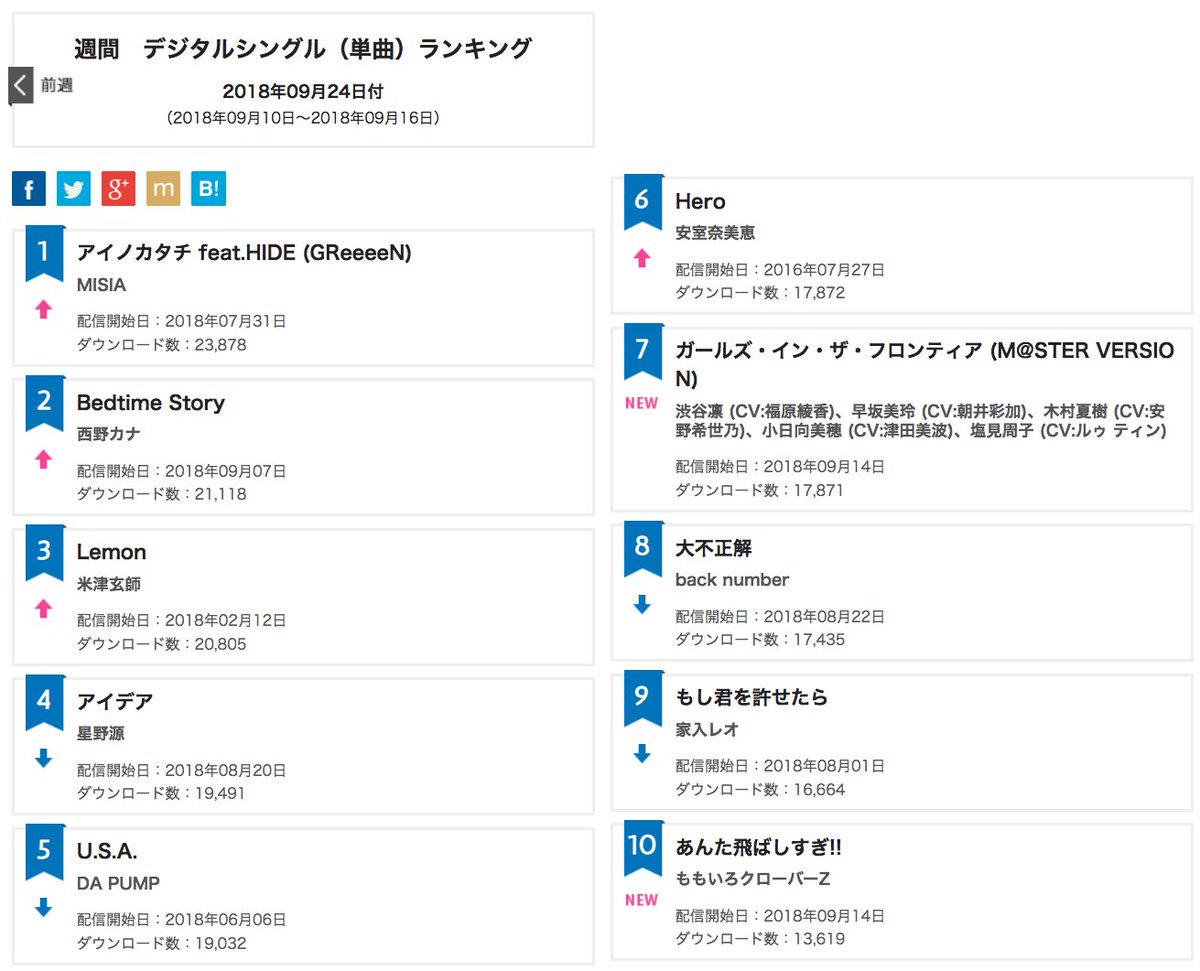Open Hero by 安室奈美恵

(700, 201)
